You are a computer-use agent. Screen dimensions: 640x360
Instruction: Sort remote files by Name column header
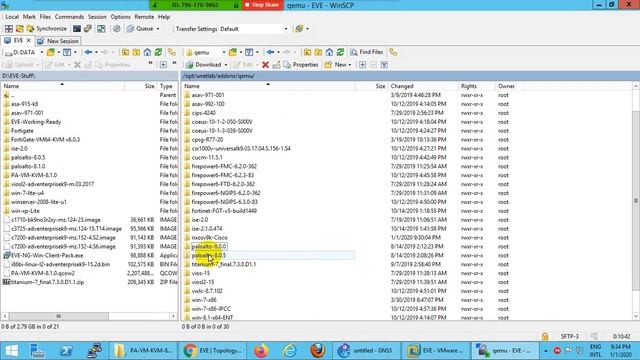(268, 86)
